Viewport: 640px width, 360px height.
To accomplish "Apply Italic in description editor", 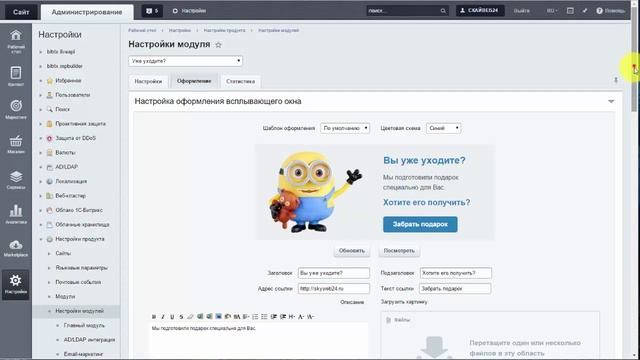I will (163, 317).
